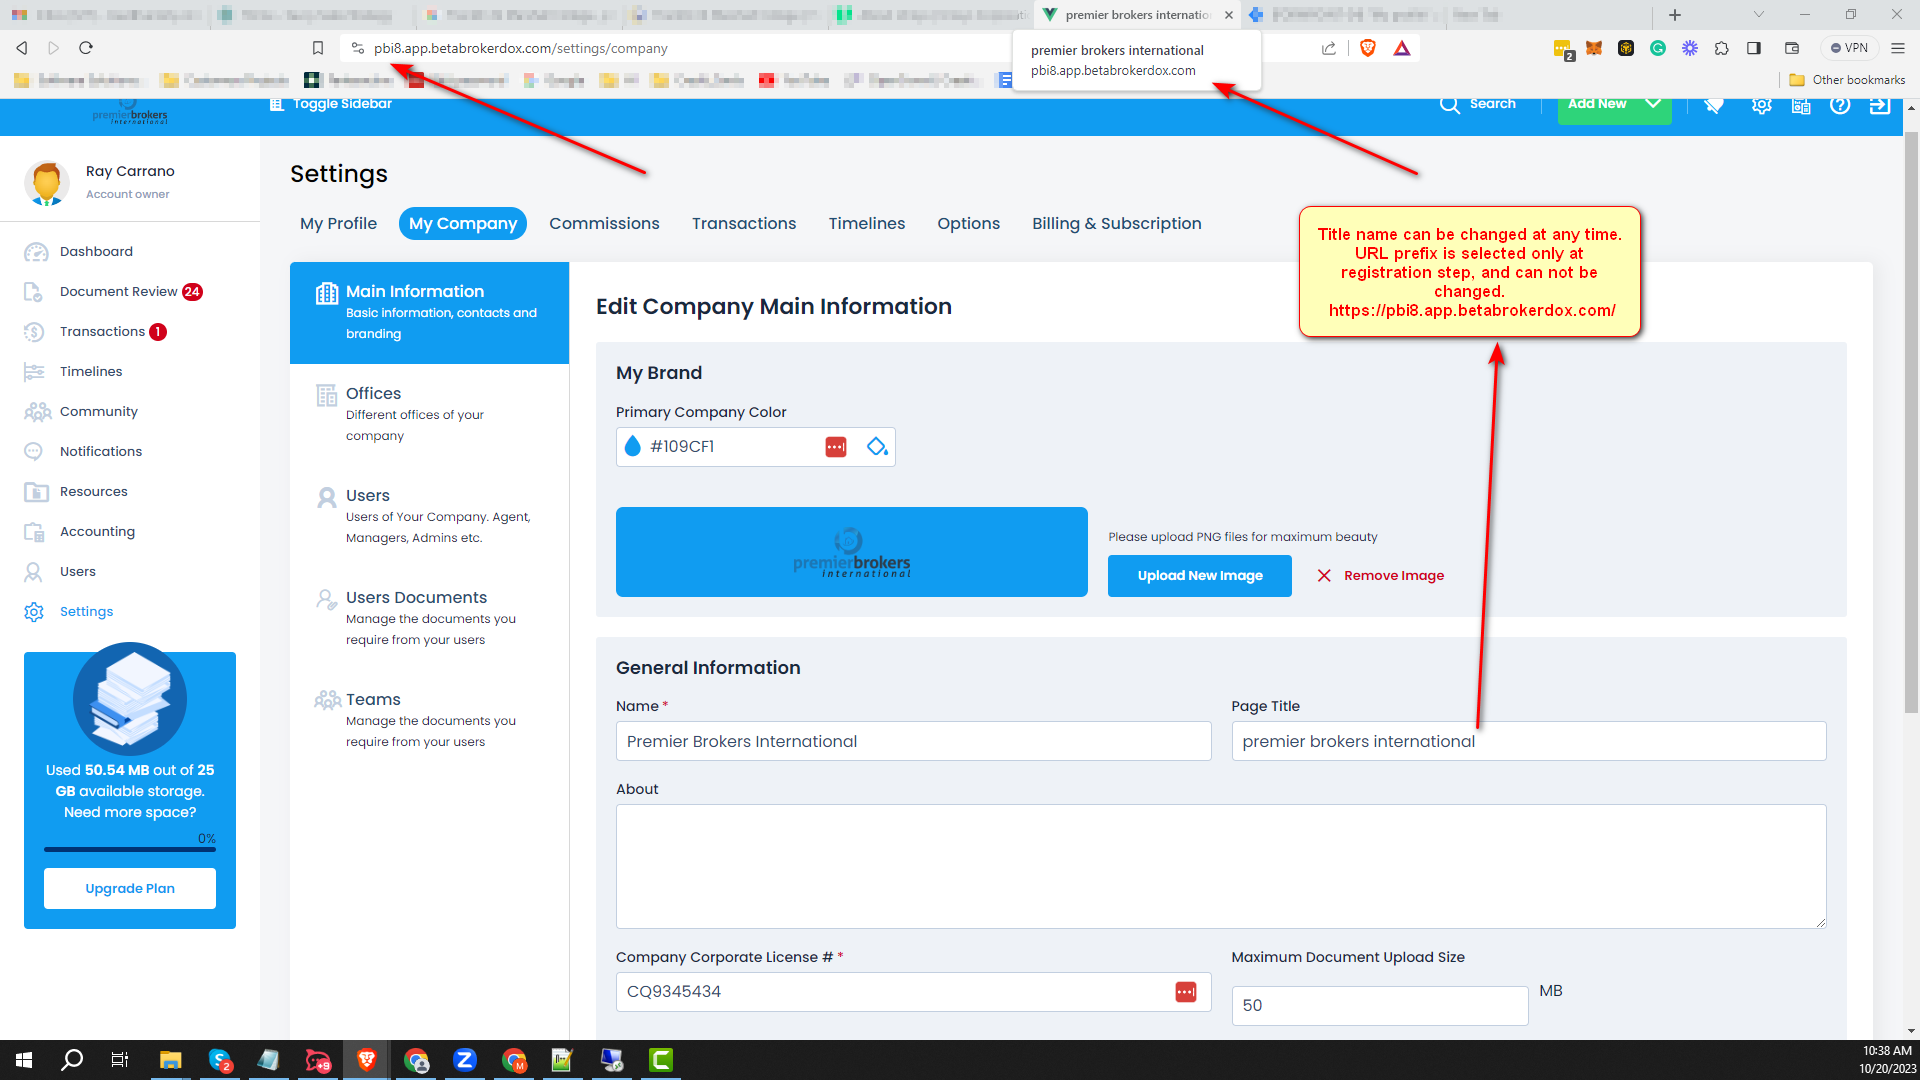Viewport: 1920px width, 1080px height.
Task: Click the bookmark icon in the address bar
Action: (318, 48)
